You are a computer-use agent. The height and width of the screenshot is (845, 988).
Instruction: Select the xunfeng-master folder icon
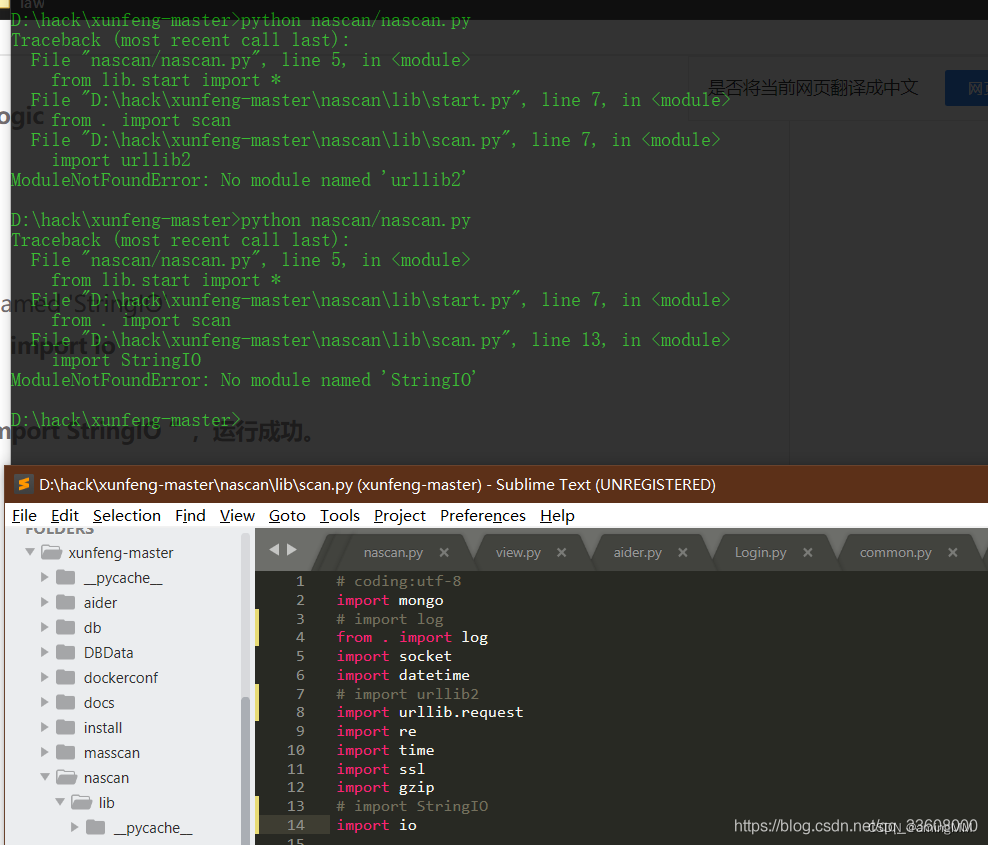[x=51, y=553]
